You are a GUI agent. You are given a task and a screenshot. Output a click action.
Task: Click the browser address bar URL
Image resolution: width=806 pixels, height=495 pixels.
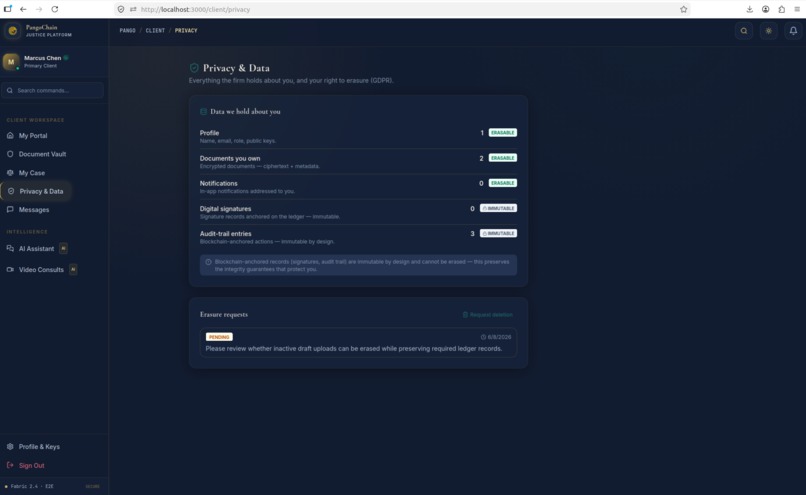click(195, 9)
